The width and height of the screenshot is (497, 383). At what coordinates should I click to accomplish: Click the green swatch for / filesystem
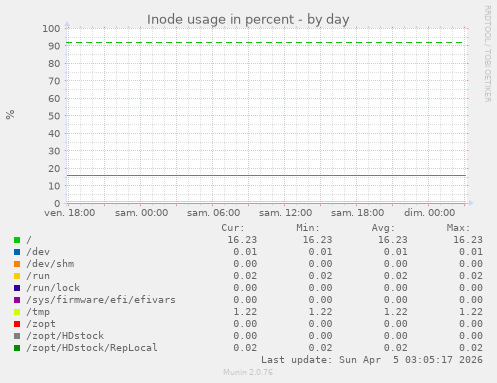tap(17, 240)
